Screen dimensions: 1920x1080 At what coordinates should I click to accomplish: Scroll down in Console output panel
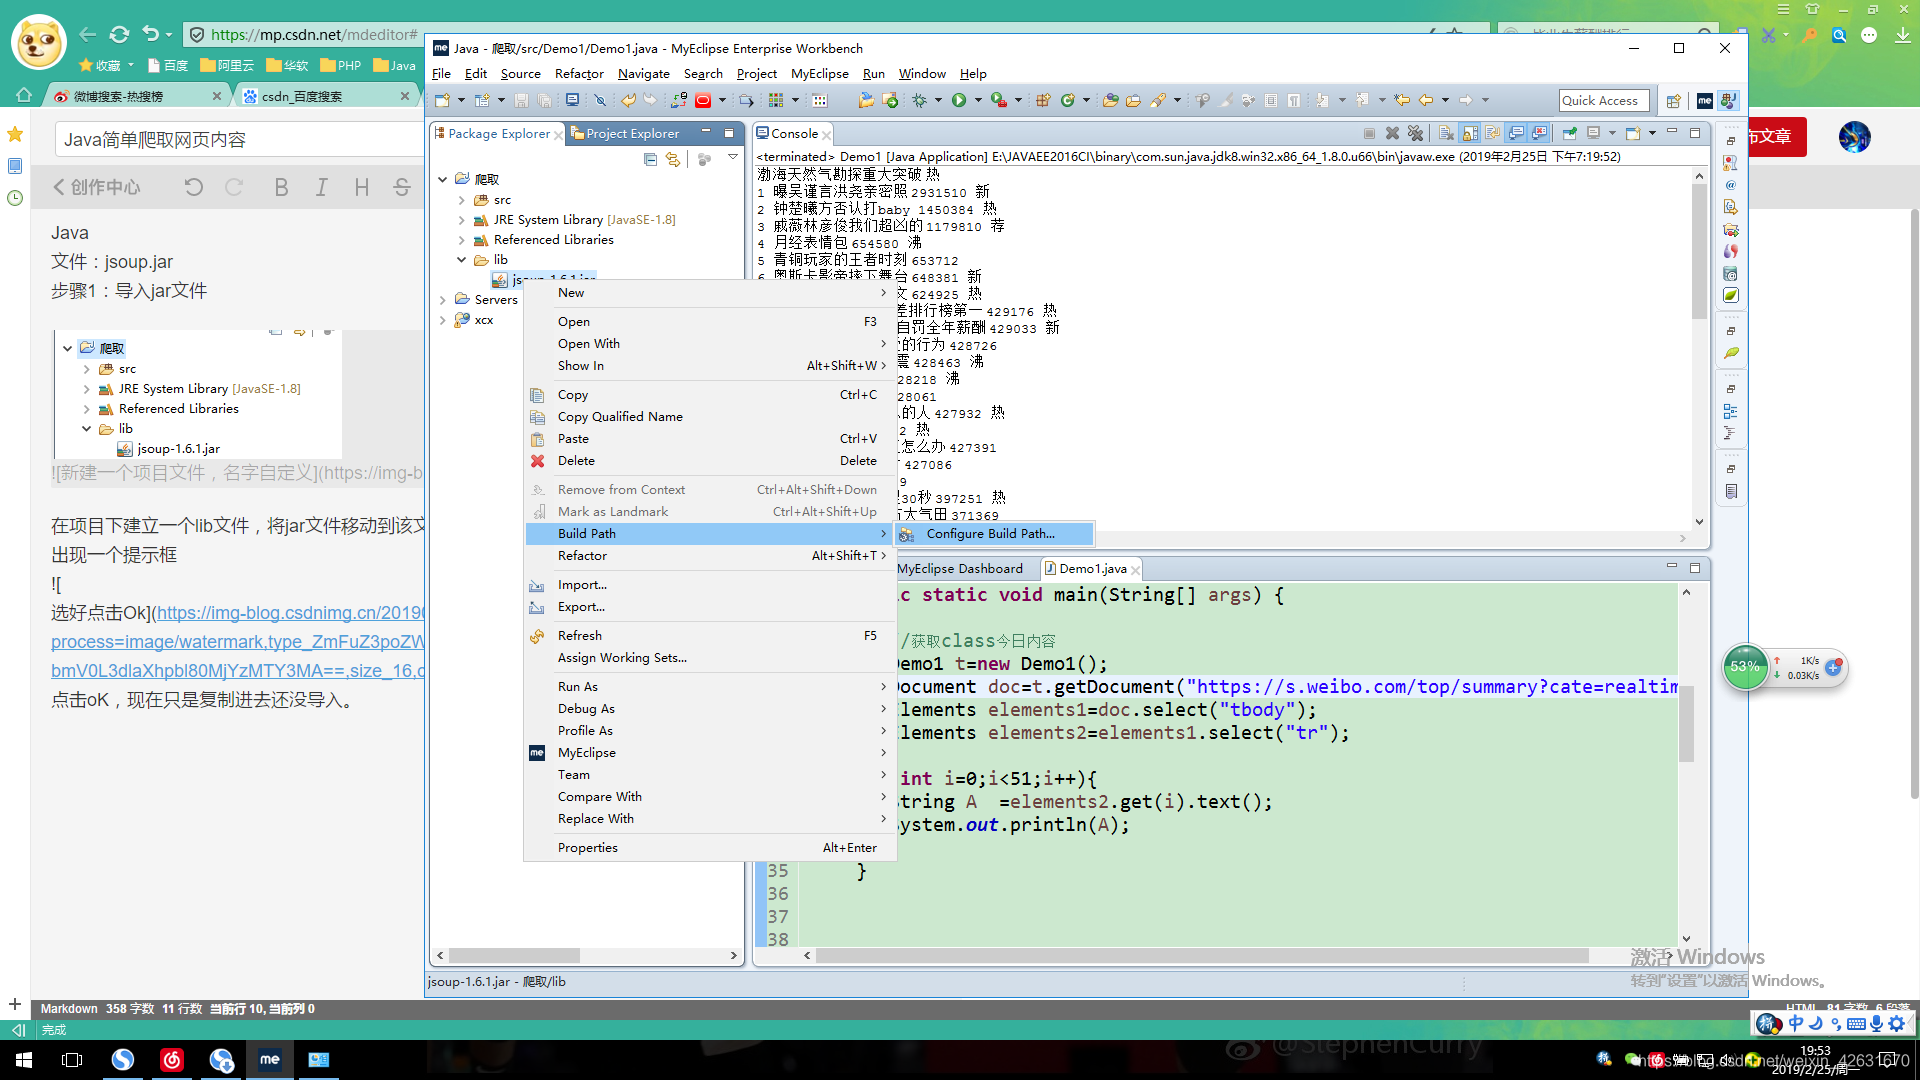(1700, 520)
